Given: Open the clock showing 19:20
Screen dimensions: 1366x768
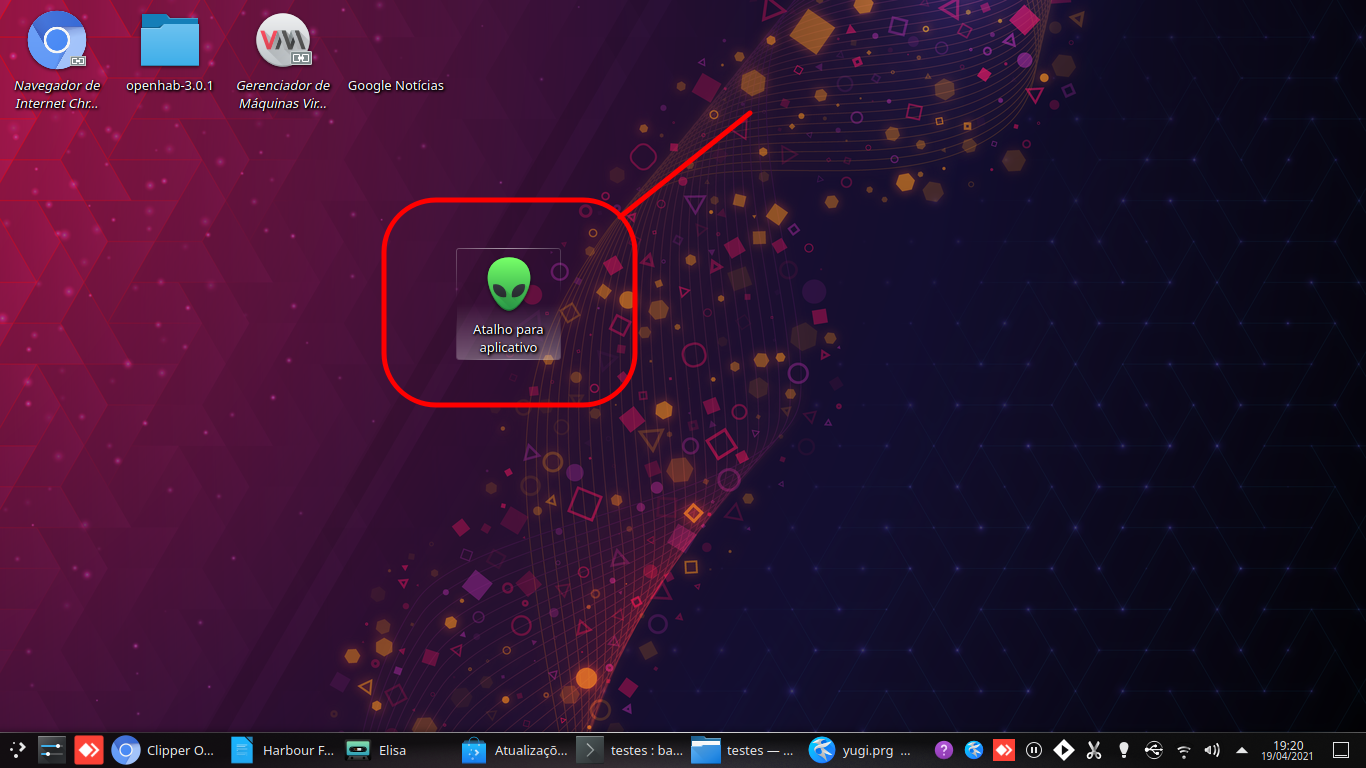Looking at the screenshot, I should (1288, 750).
